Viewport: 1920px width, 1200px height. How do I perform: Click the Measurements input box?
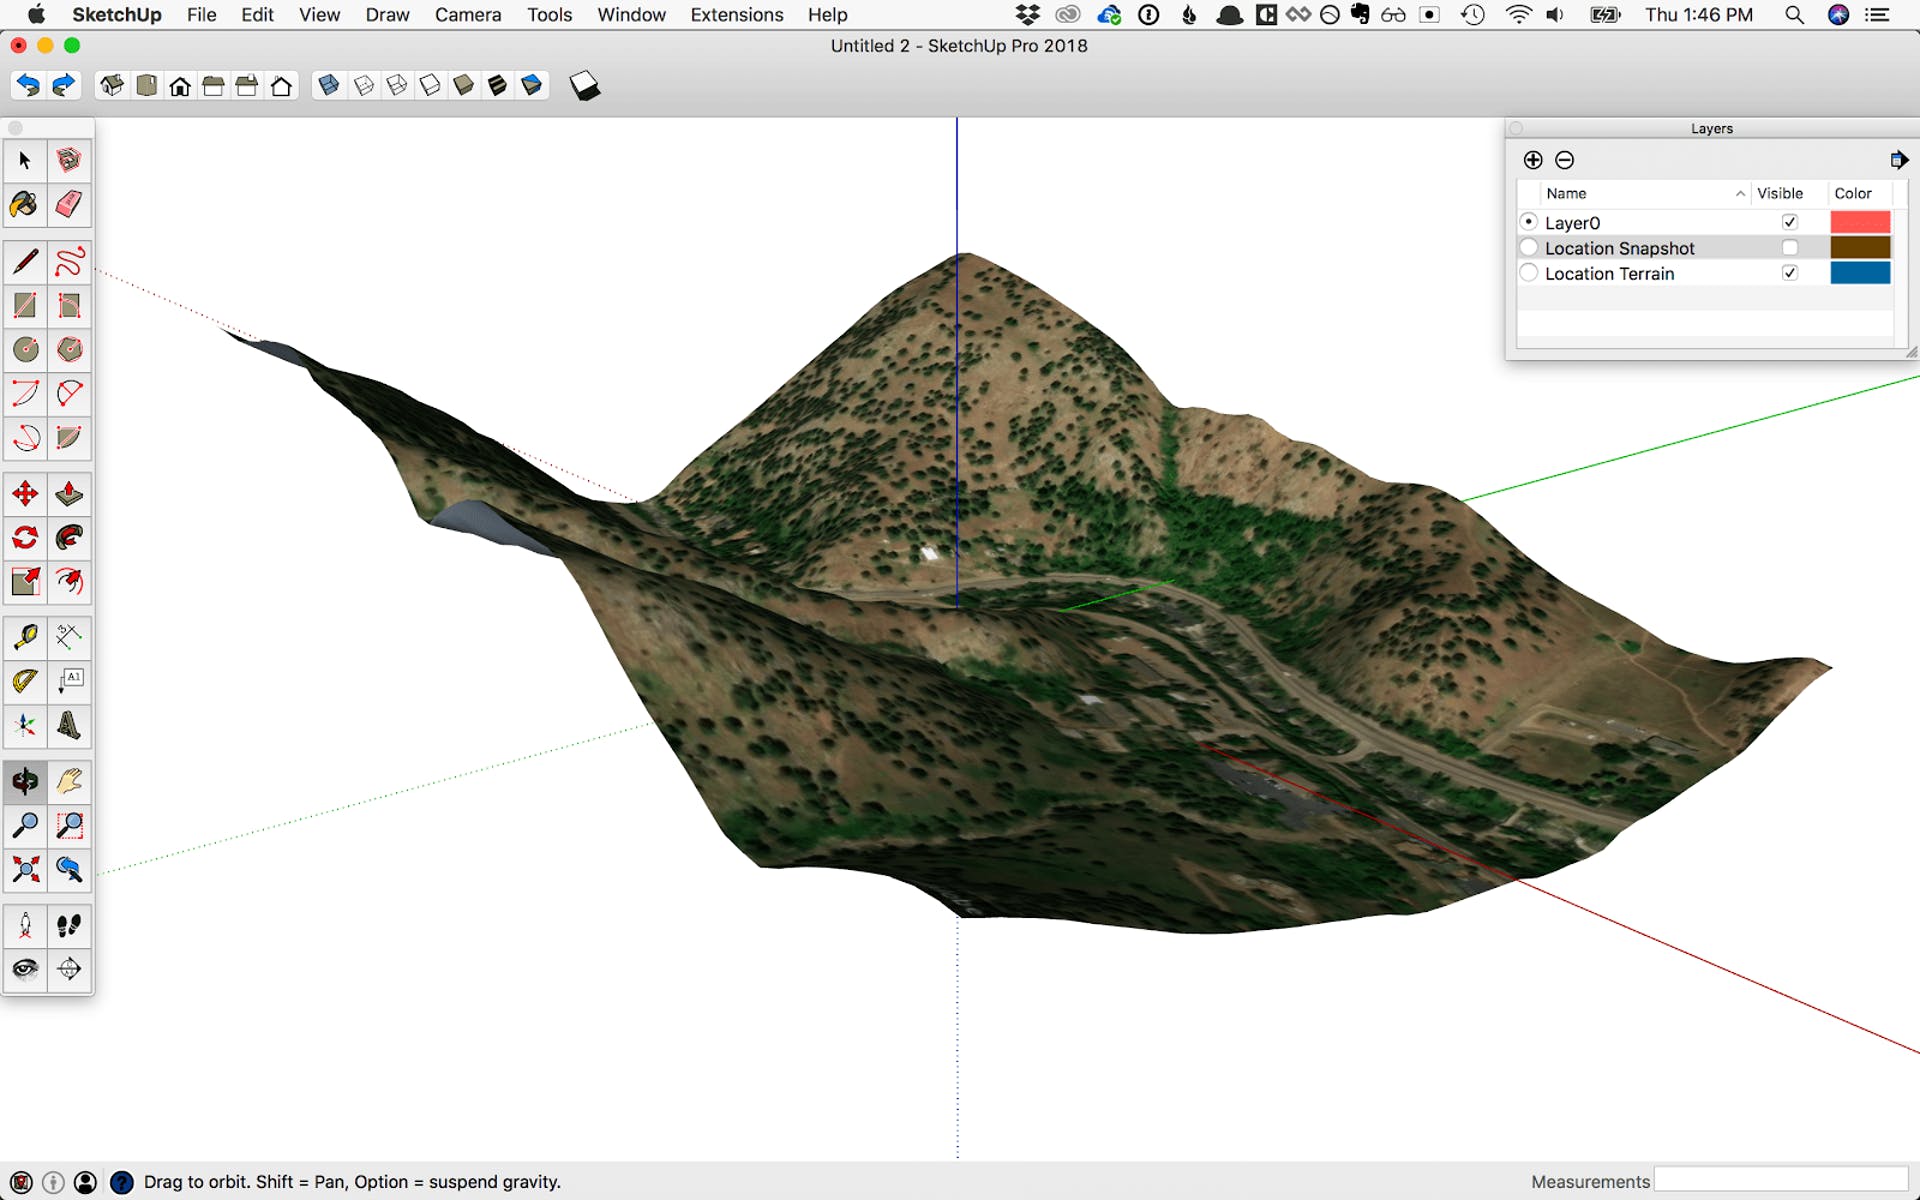[1780, 1180]
